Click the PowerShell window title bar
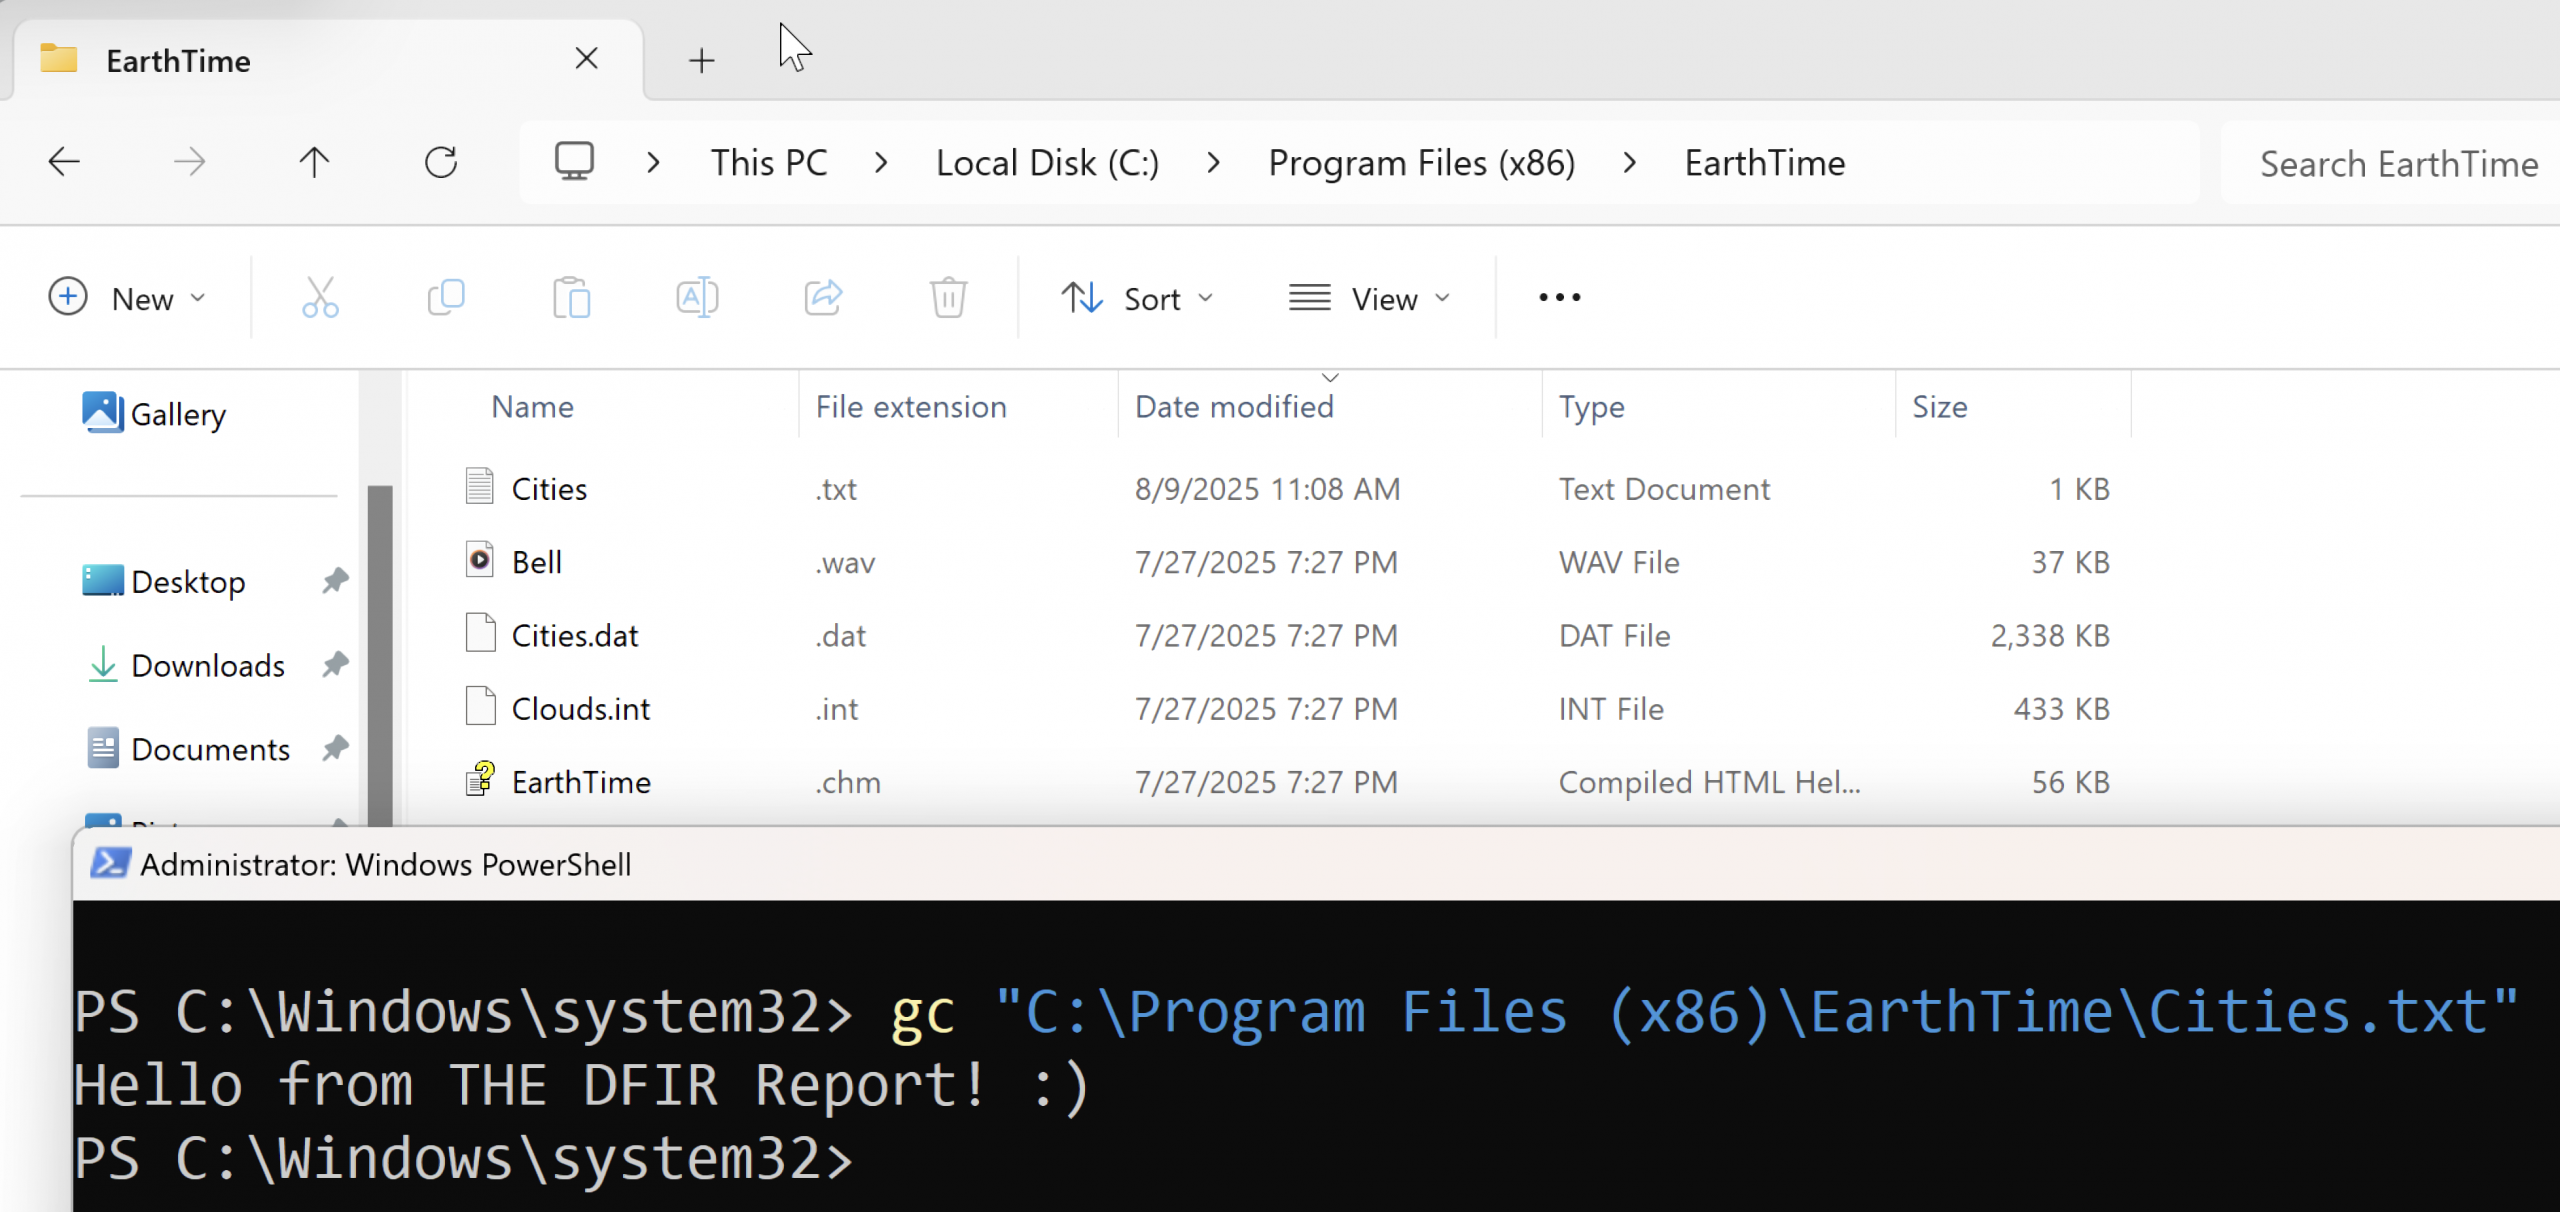This screenshot has width=2560, height=1212. (1316, 864)
